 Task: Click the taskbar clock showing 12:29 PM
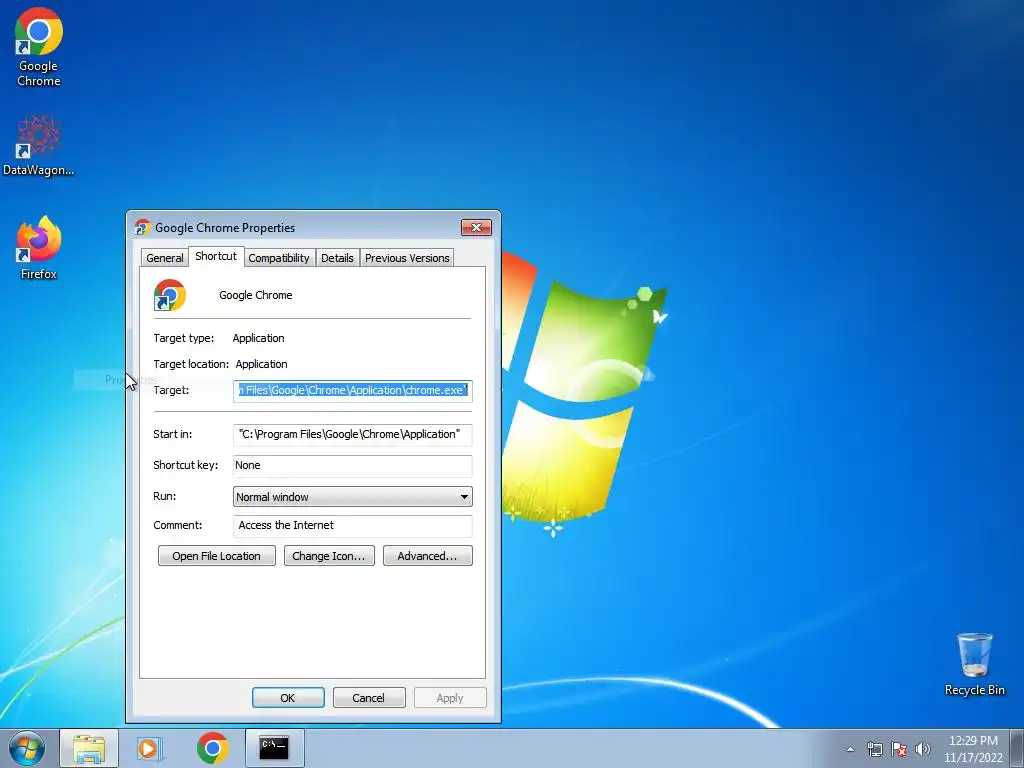click(973, 749)
